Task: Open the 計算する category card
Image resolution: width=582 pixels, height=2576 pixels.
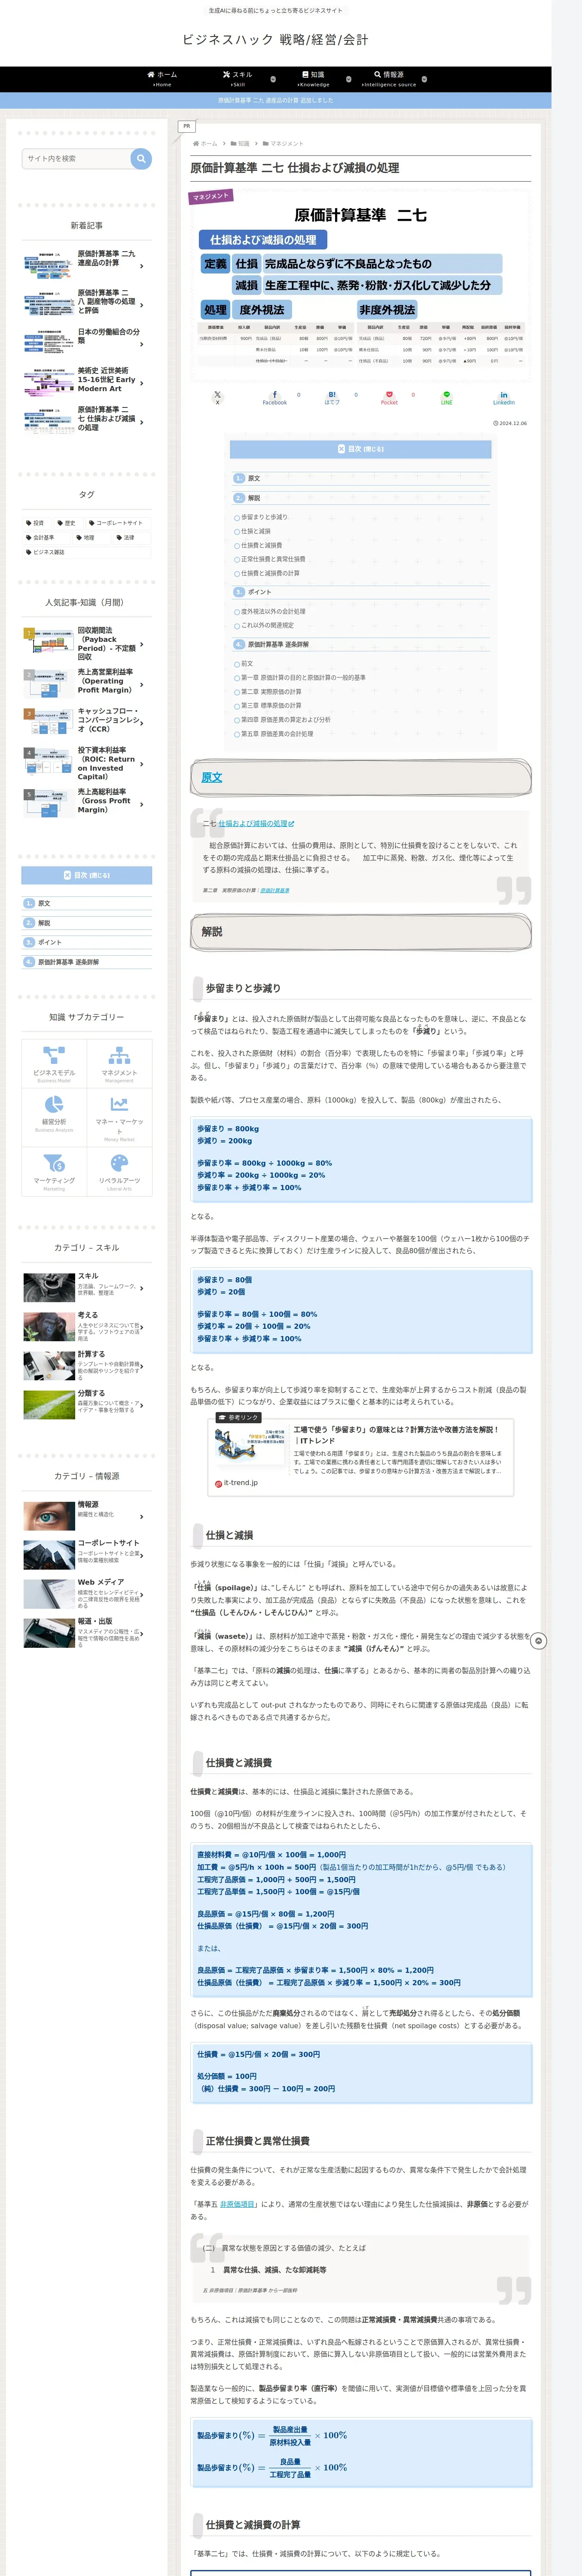Action: click(x=87, y=1366)
